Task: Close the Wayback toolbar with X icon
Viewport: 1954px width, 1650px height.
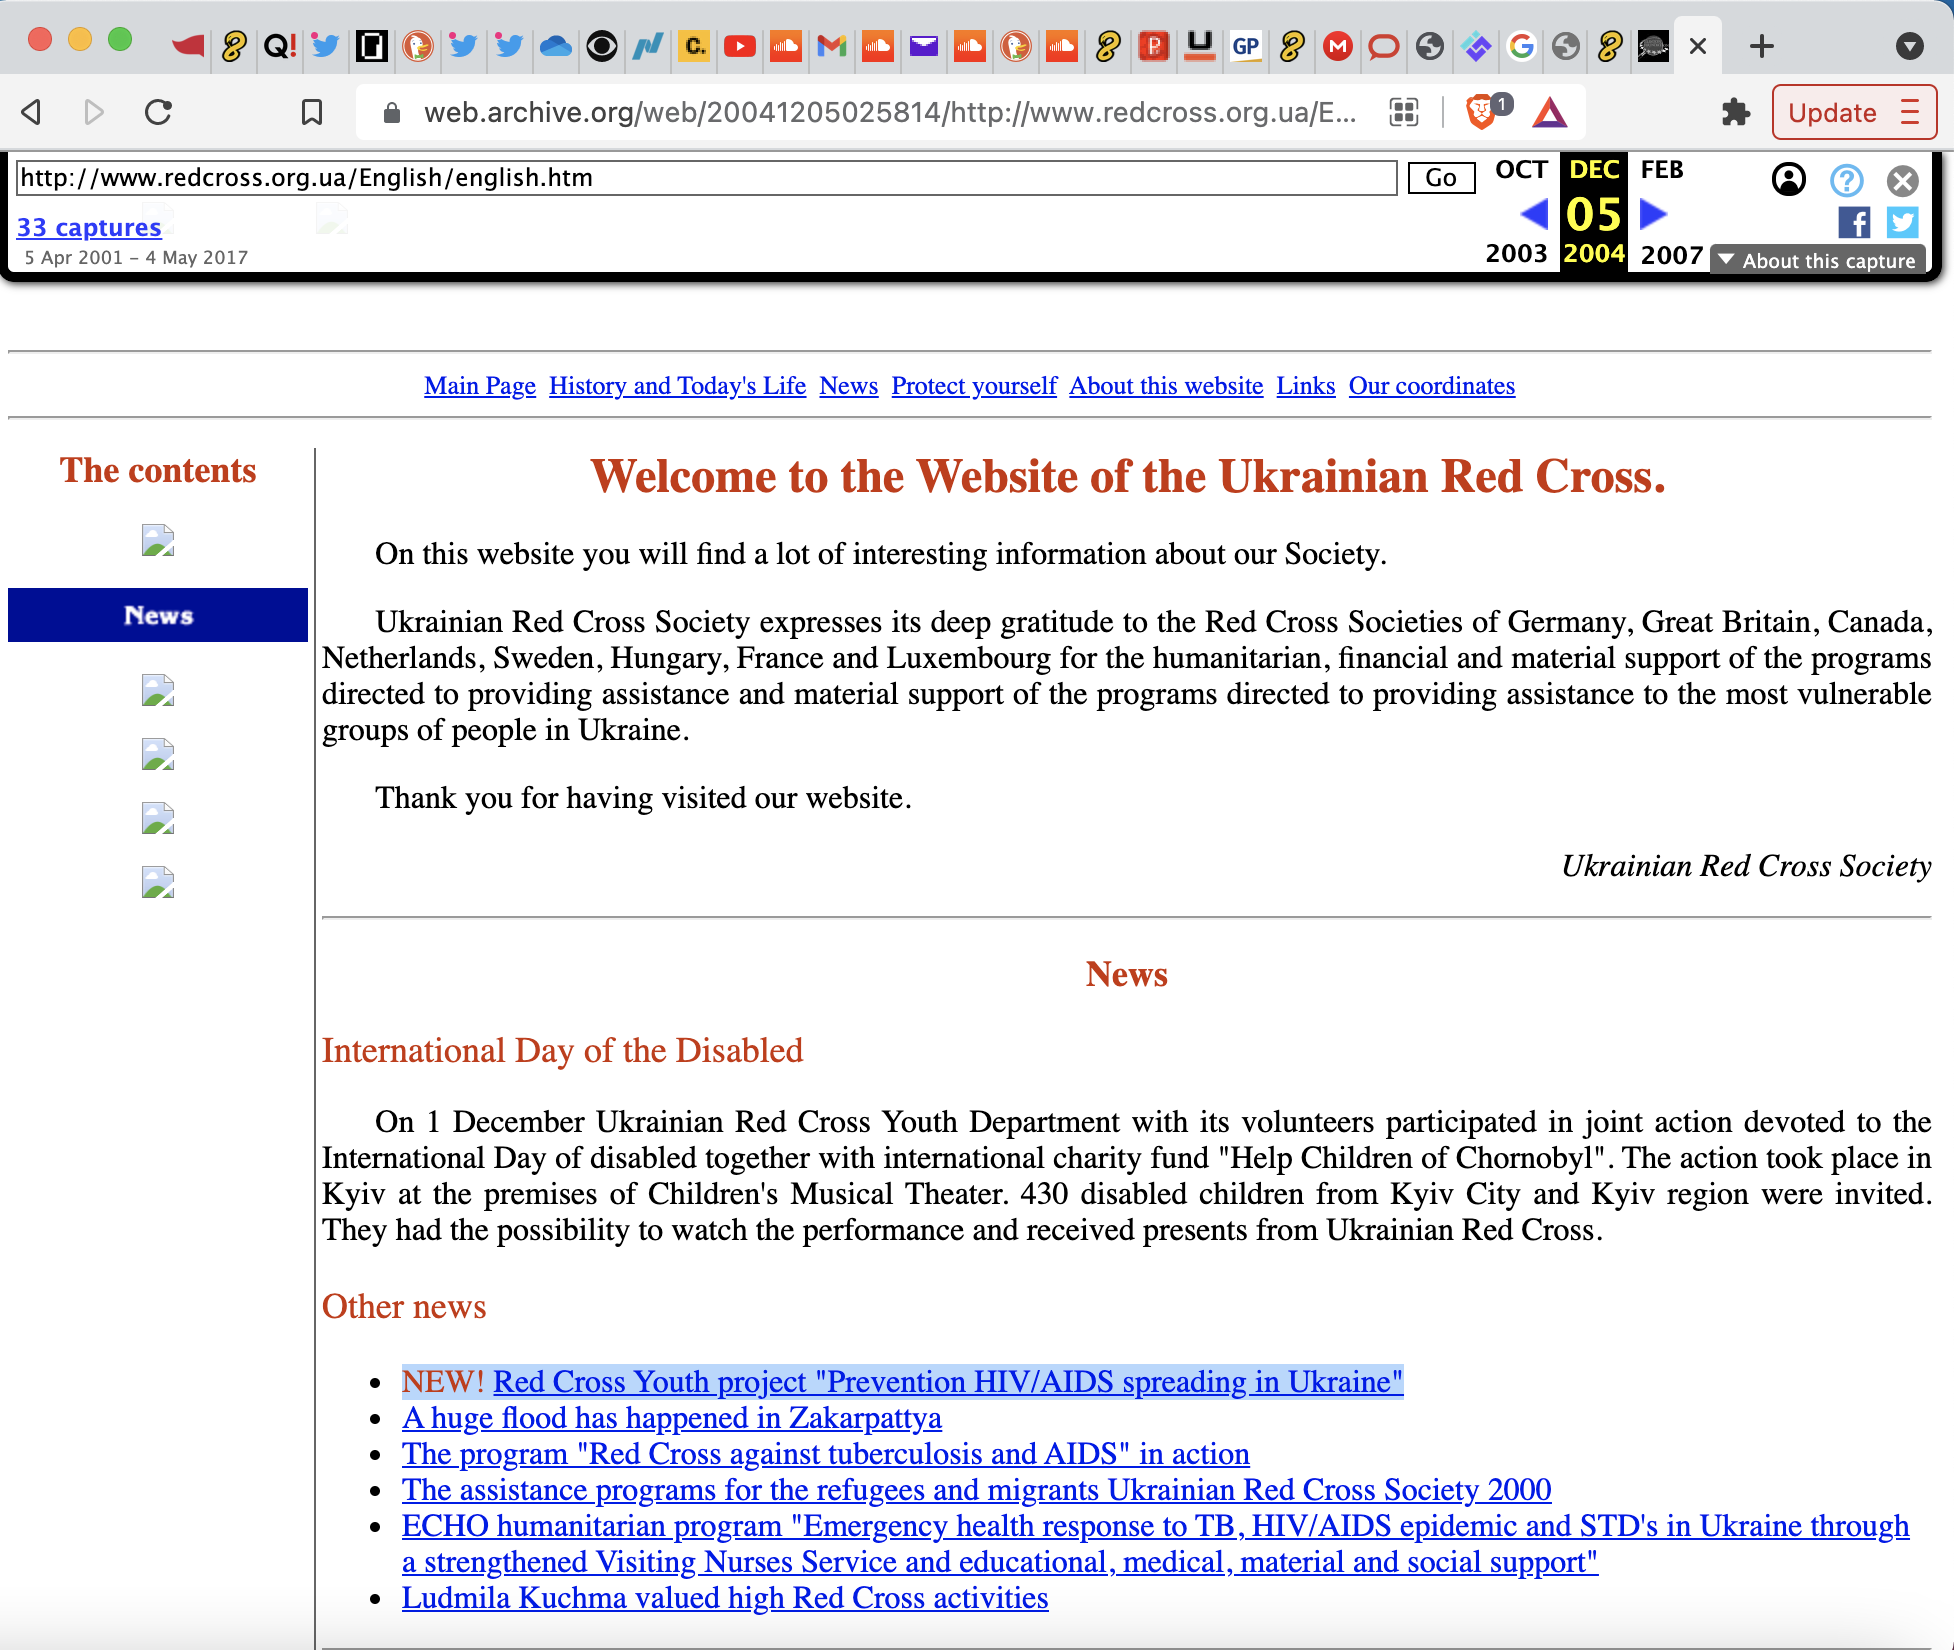Action: [x=1902, y=180]
